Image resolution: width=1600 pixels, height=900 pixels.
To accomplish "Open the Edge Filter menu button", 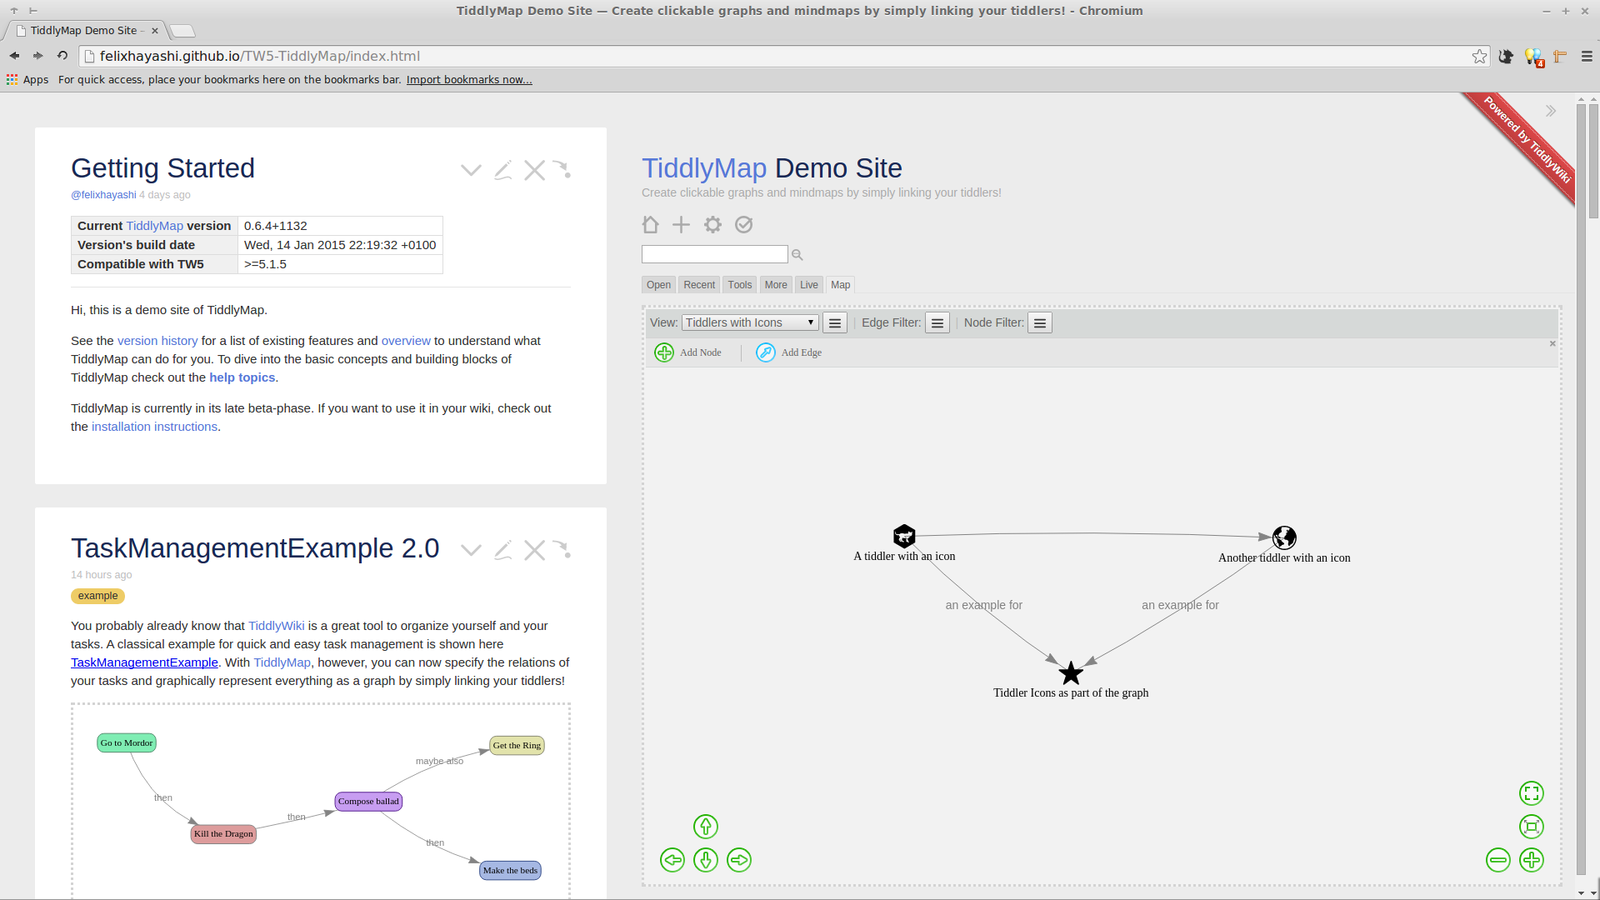I will click(937, 323).
